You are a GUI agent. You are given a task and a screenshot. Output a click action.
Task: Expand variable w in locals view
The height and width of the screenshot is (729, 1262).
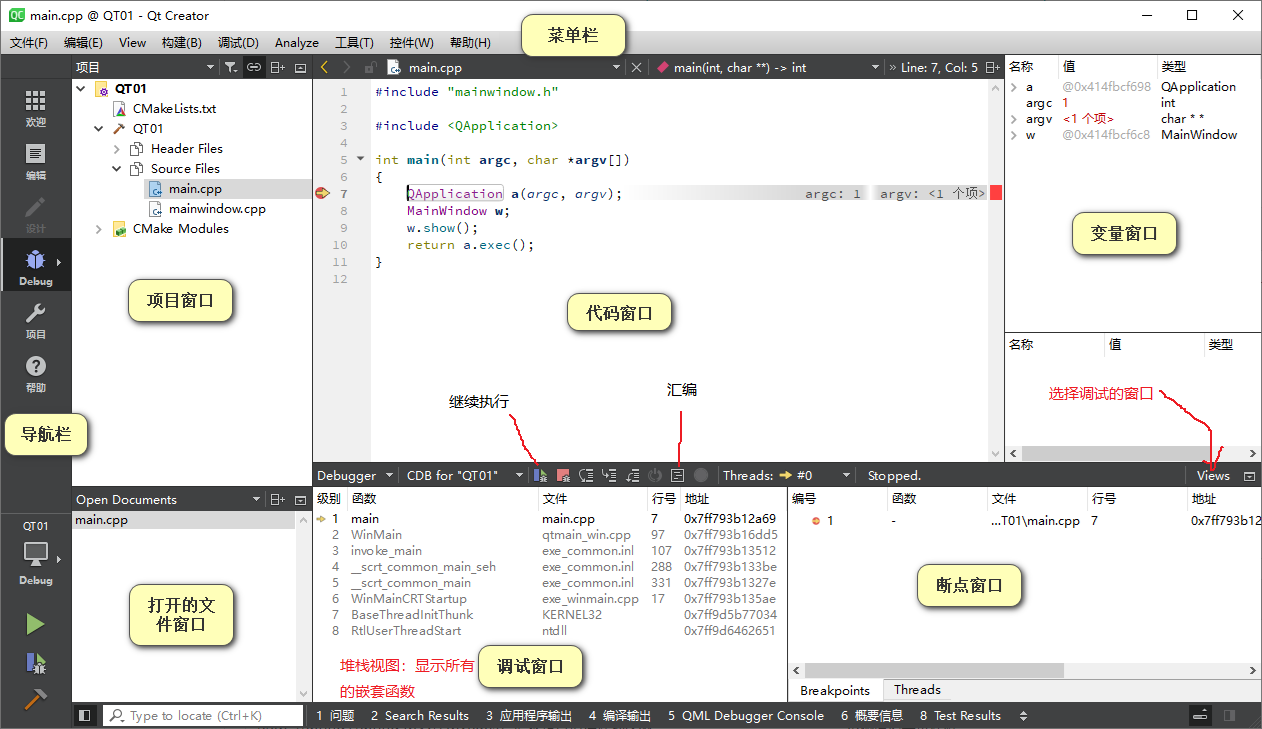[x=1014, y=135]
